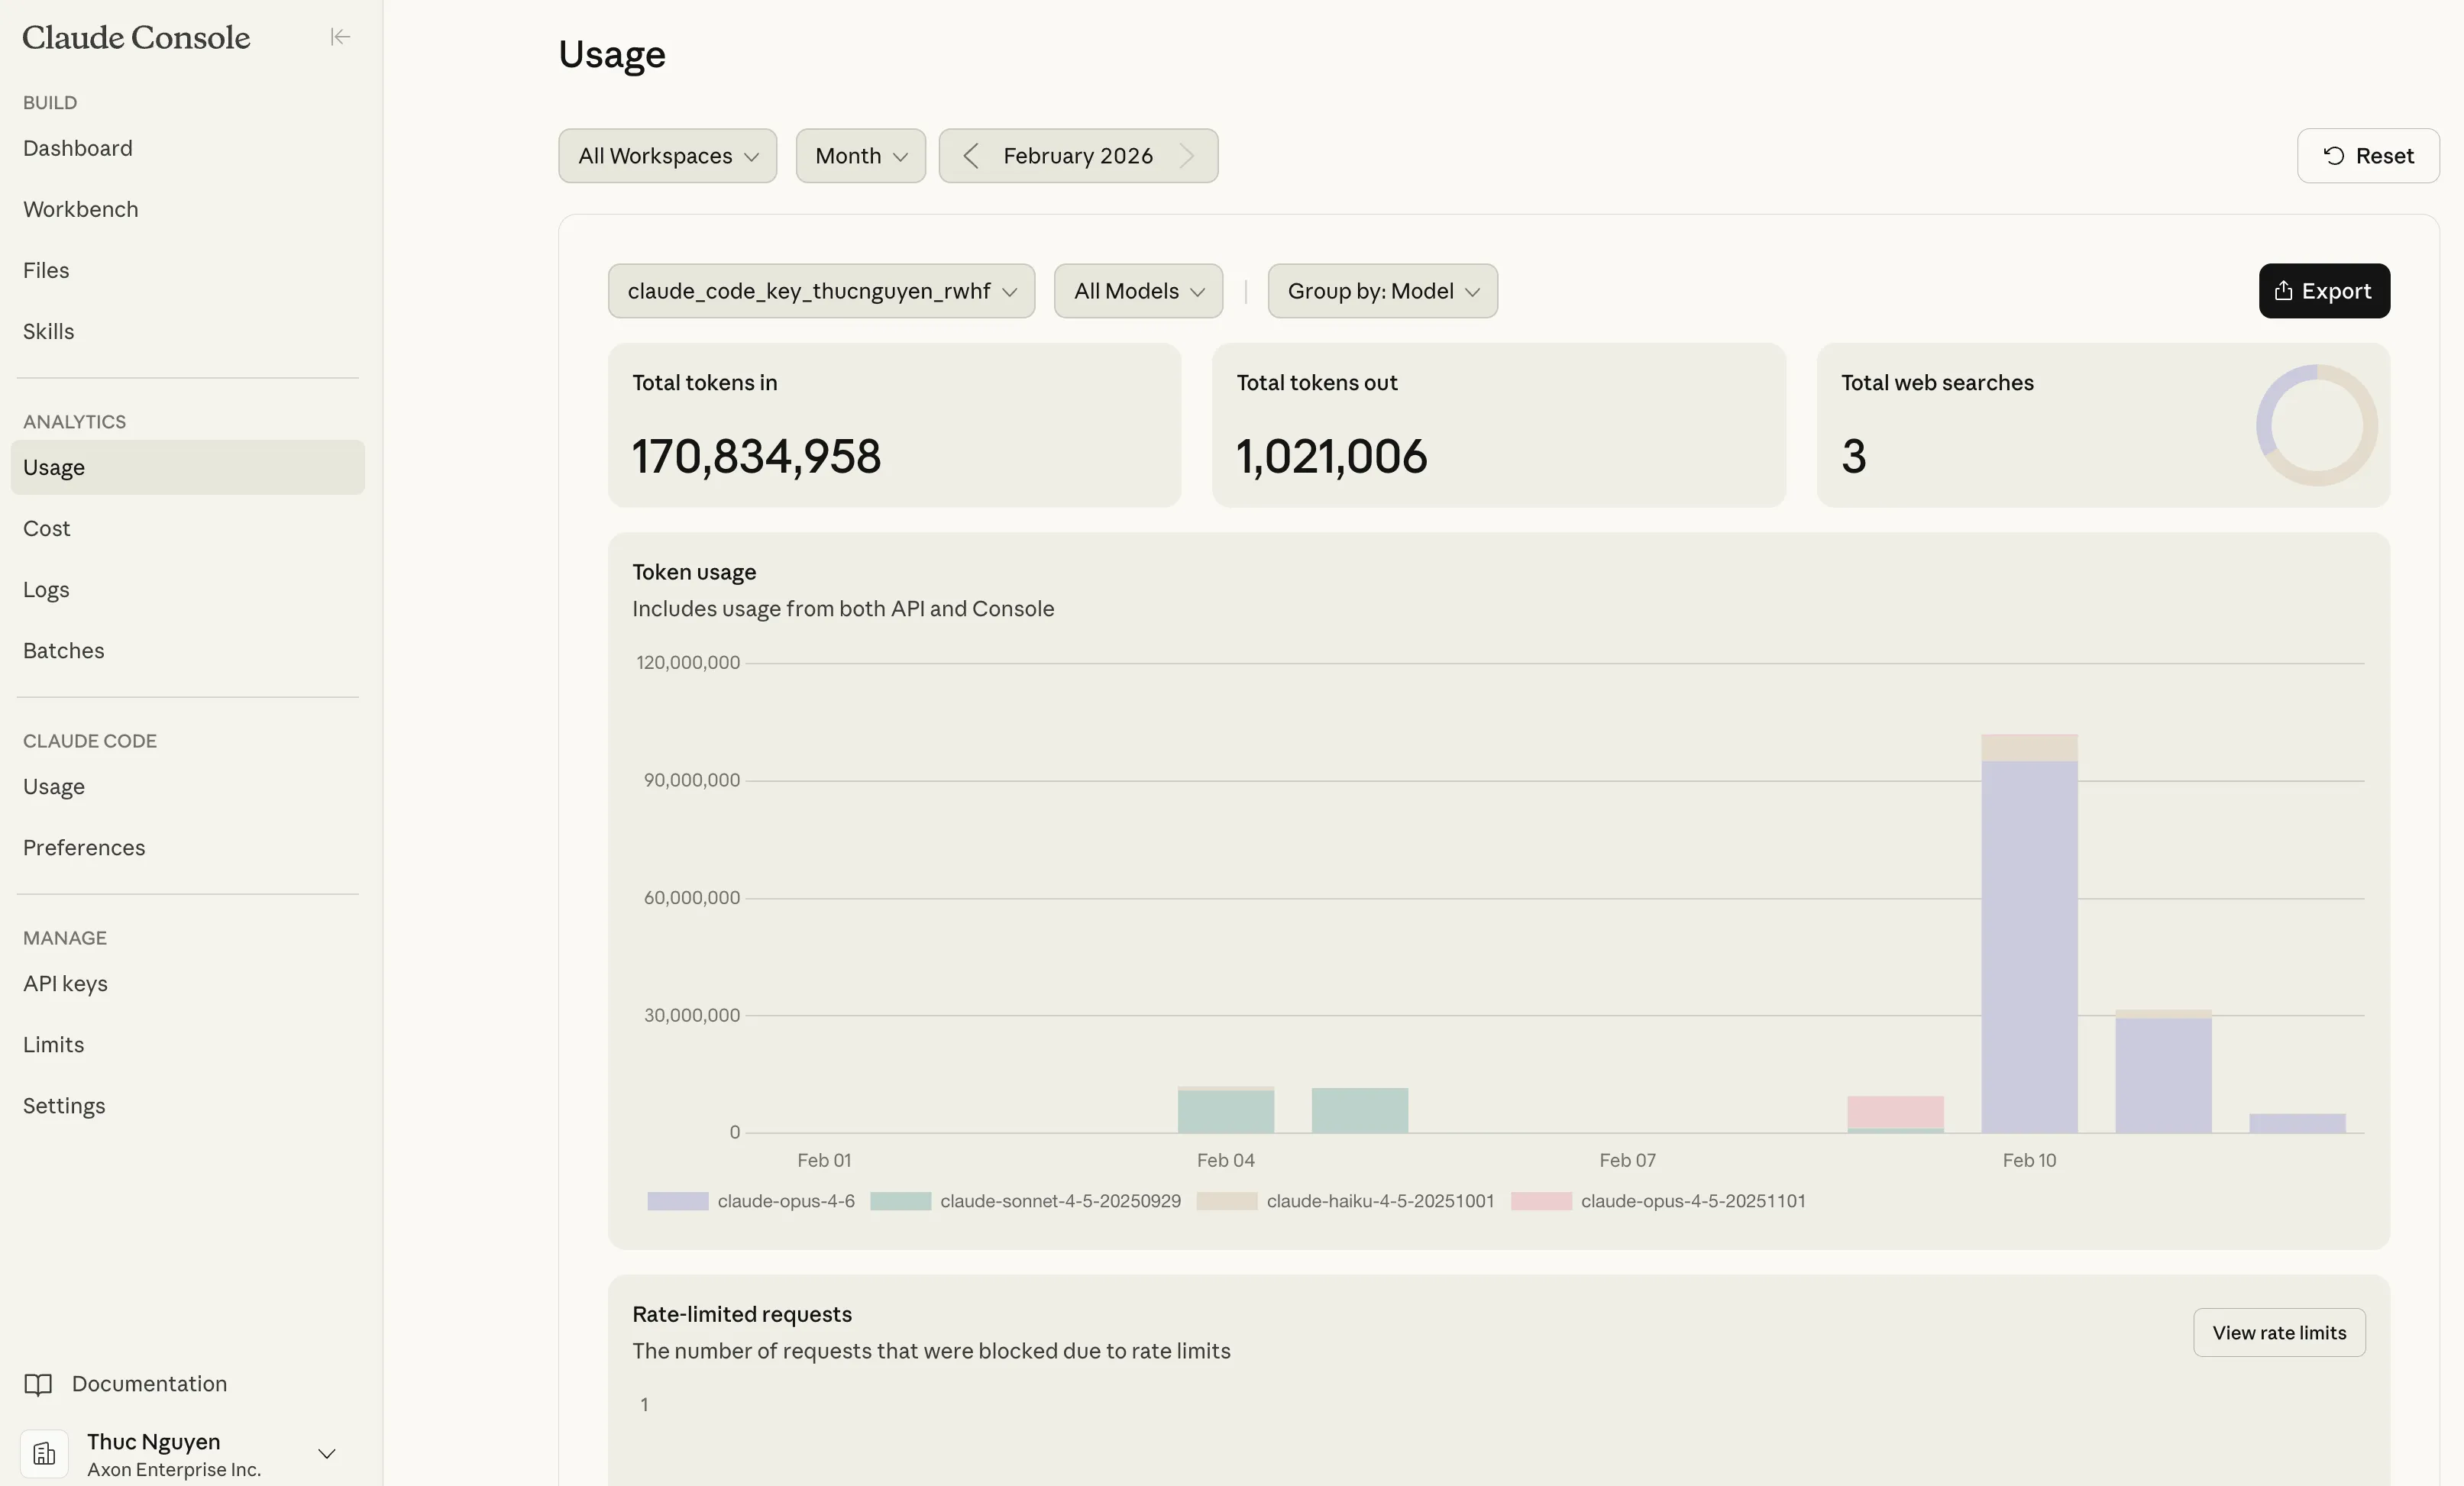Collapse the sidebar panel
Screen dimensions: 2464x1486
pos(340,37)
